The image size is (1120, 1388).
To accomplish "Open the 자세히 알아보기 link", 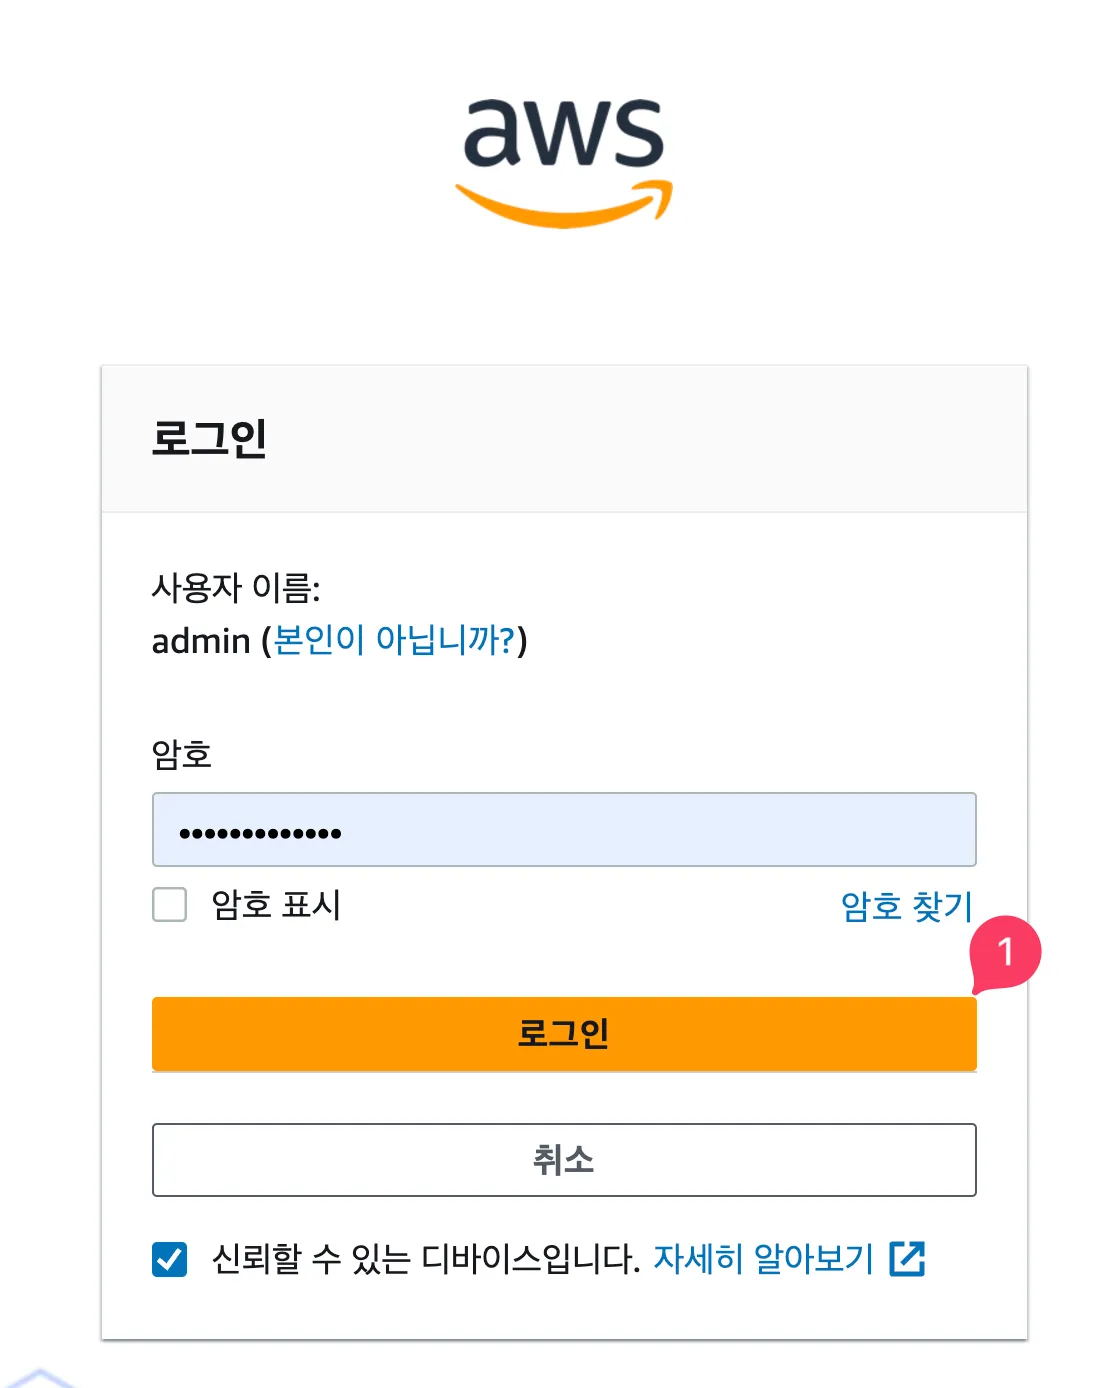I will [x=763, y=1259].
